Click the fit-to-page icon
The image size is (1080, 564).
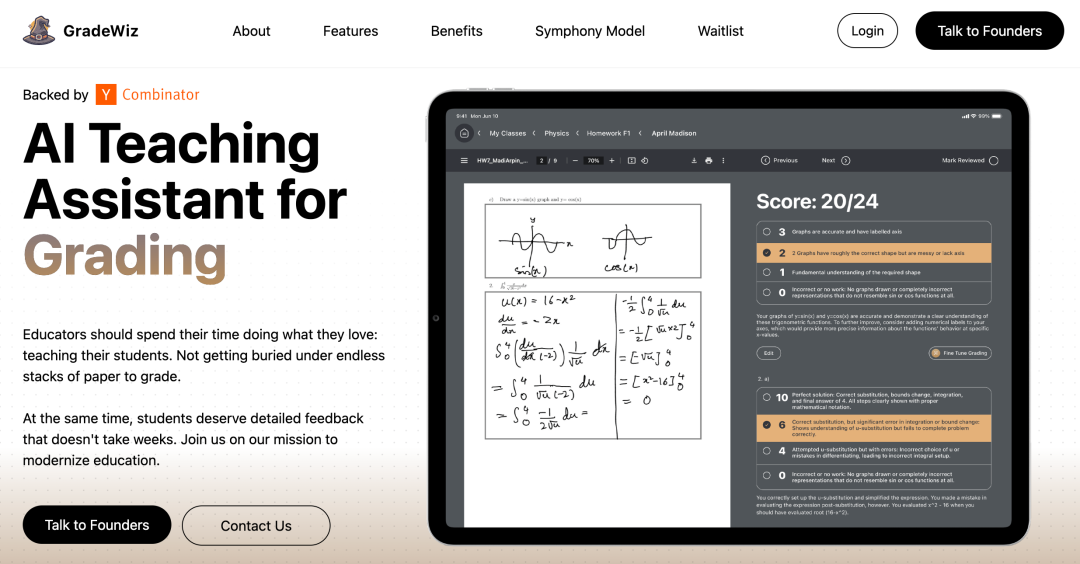coord(632,160)
